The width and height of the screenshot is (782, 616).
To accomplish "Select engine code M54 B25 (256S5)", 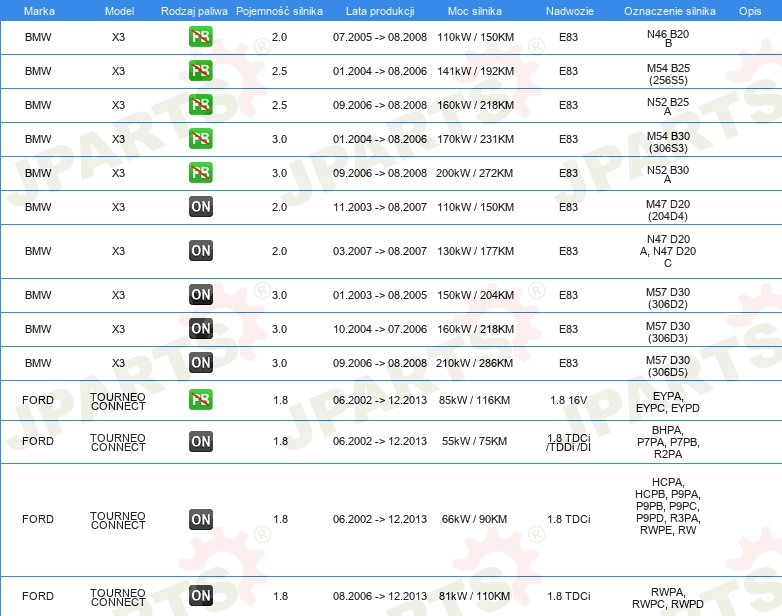I will coord(668,74).
